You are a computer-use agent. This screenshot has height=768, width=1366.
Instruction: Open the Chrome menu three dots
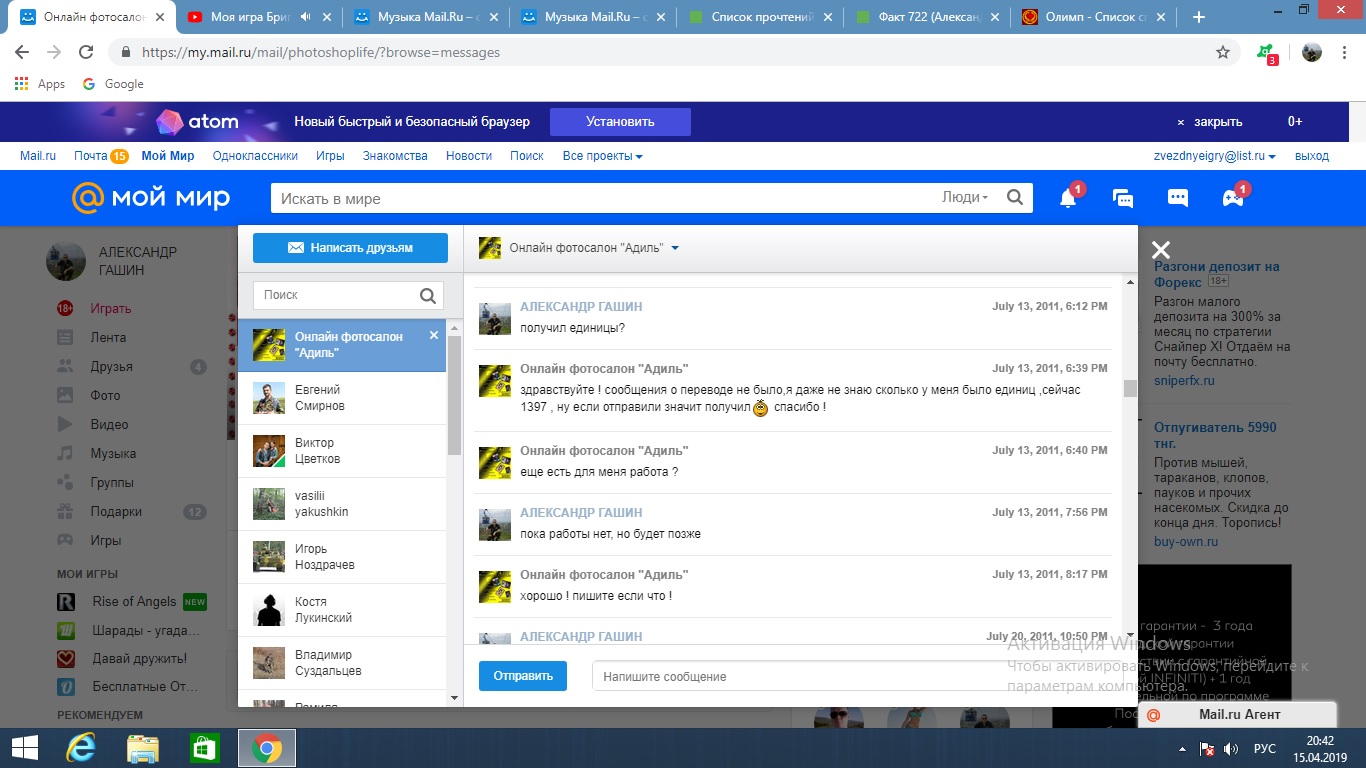point(1345,52)
